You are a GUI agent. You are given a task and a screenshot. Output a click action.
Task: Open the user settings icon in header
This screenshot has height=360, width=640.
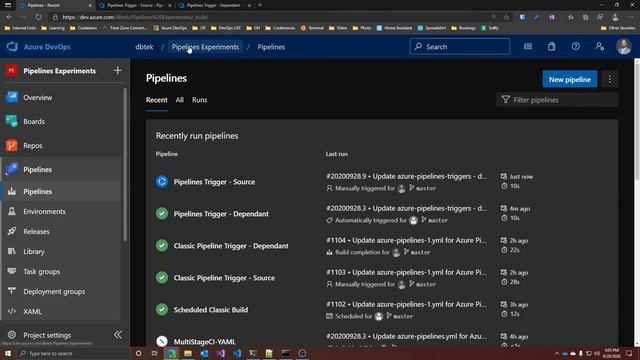[x=600, y=47]
